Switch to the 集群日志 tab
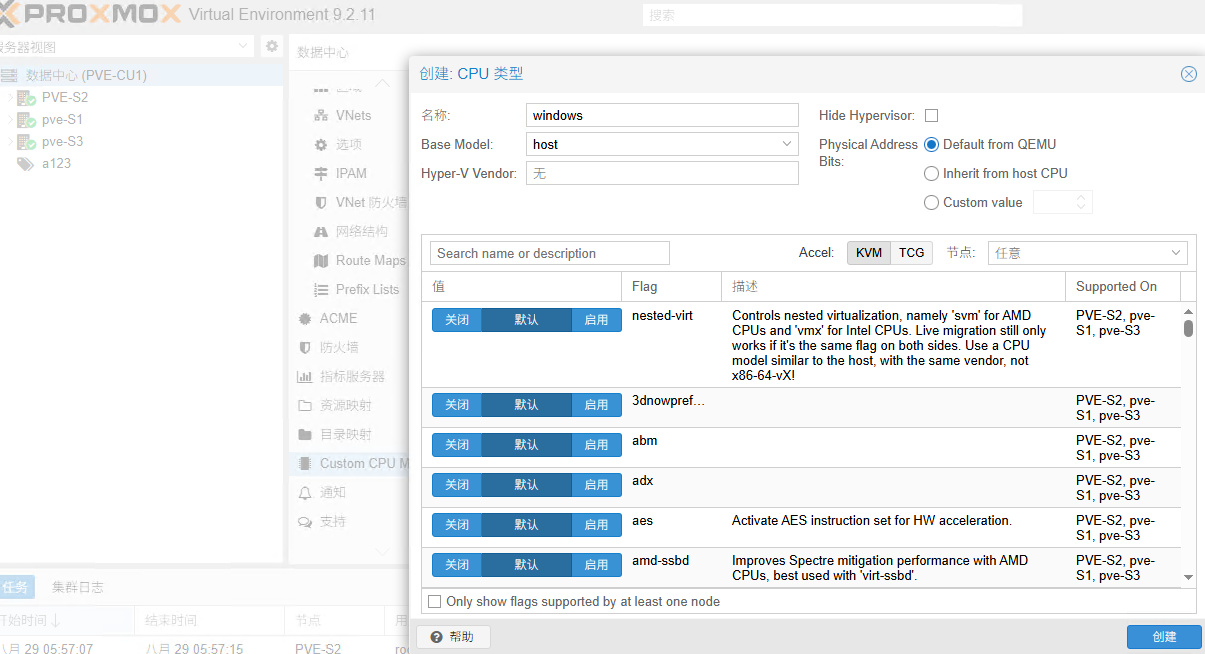The width and height of the screenshot is (1205, 654). (77, 587)
